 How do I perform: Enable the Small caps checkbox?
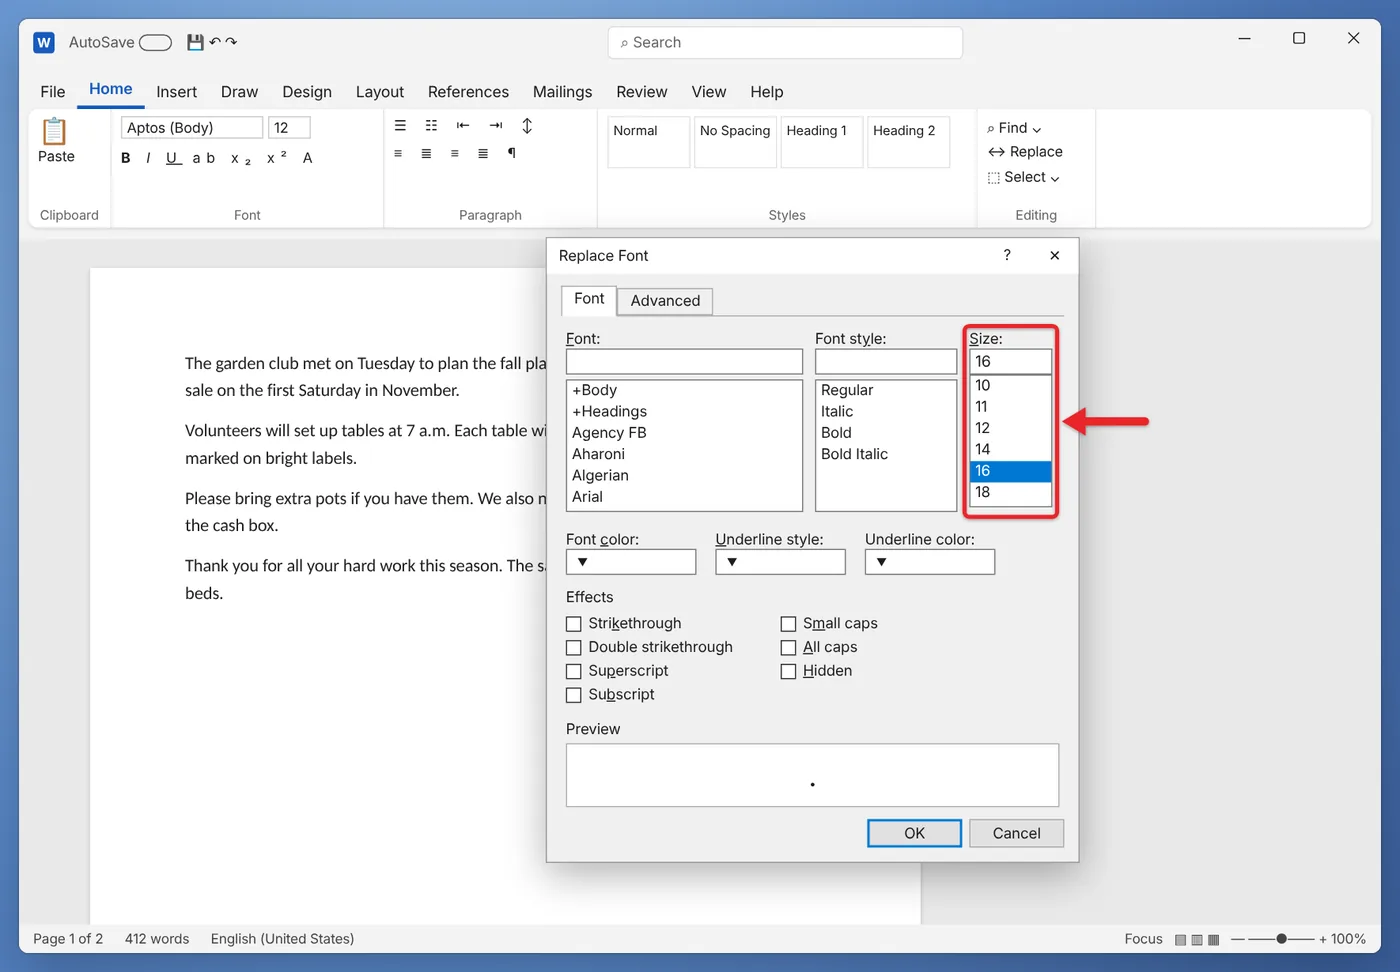click(788, 624)
